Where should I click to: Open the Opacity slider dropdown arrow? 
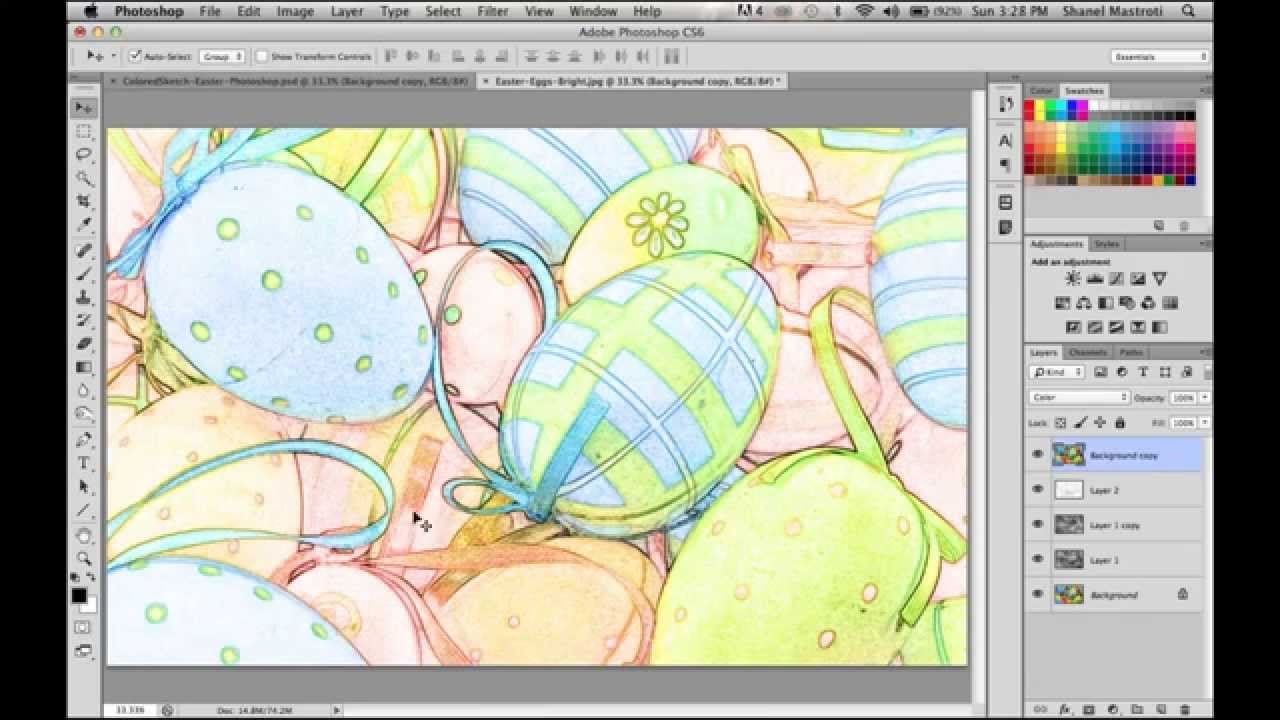(x=1203, y=398)
